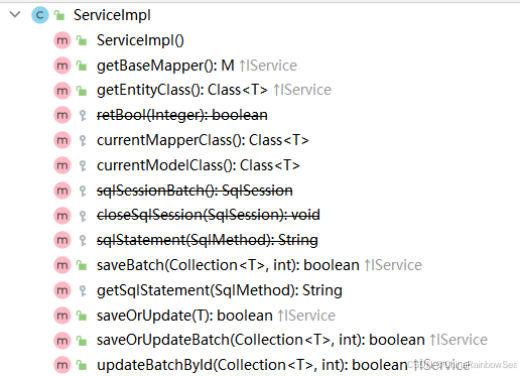Click the public access icon beside ServiceImpl class
This screenshot has height=376, width=521.
pyautogui.click(x=59, y=15)
